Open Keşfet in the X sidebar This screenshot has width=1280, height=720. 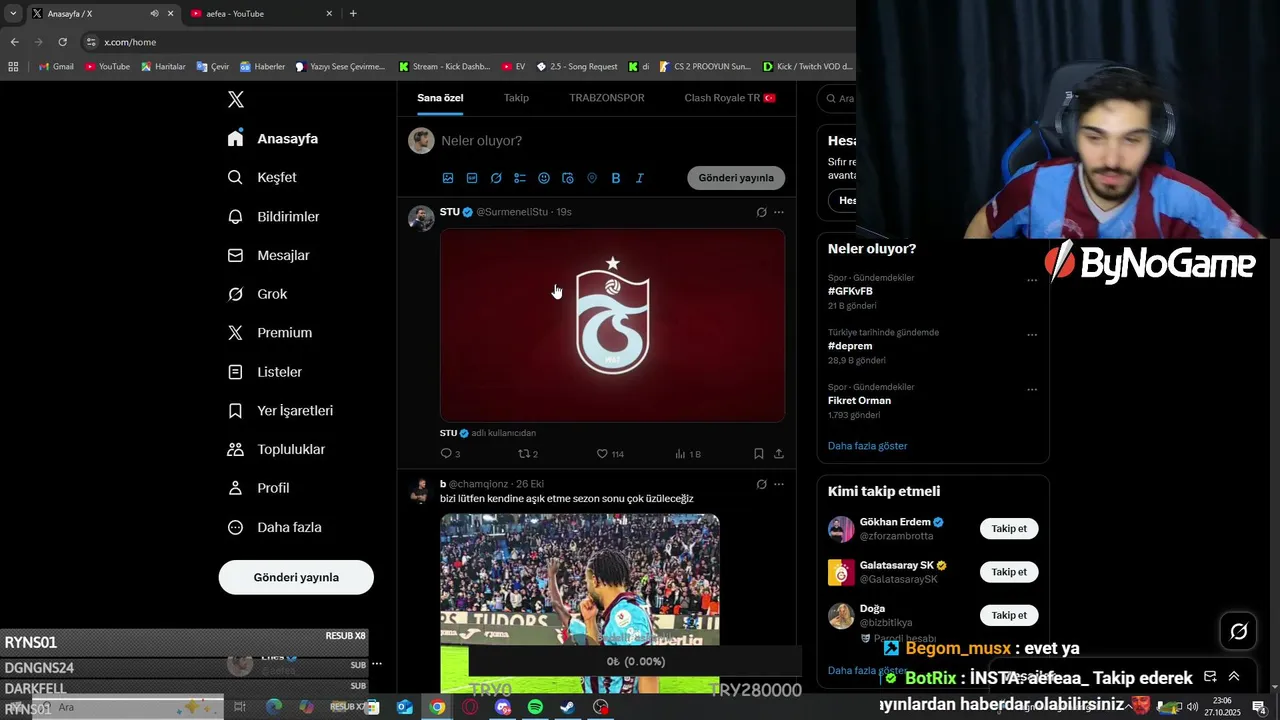262,177
